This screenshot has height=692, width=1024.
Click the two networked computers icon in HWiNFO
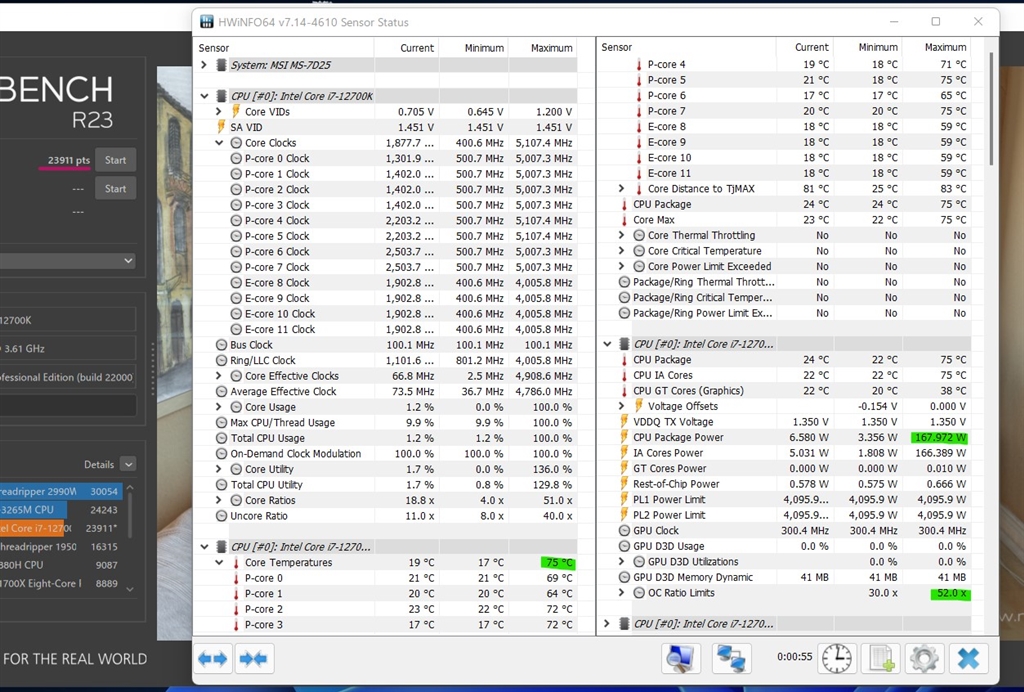click(x=731, y=658)
